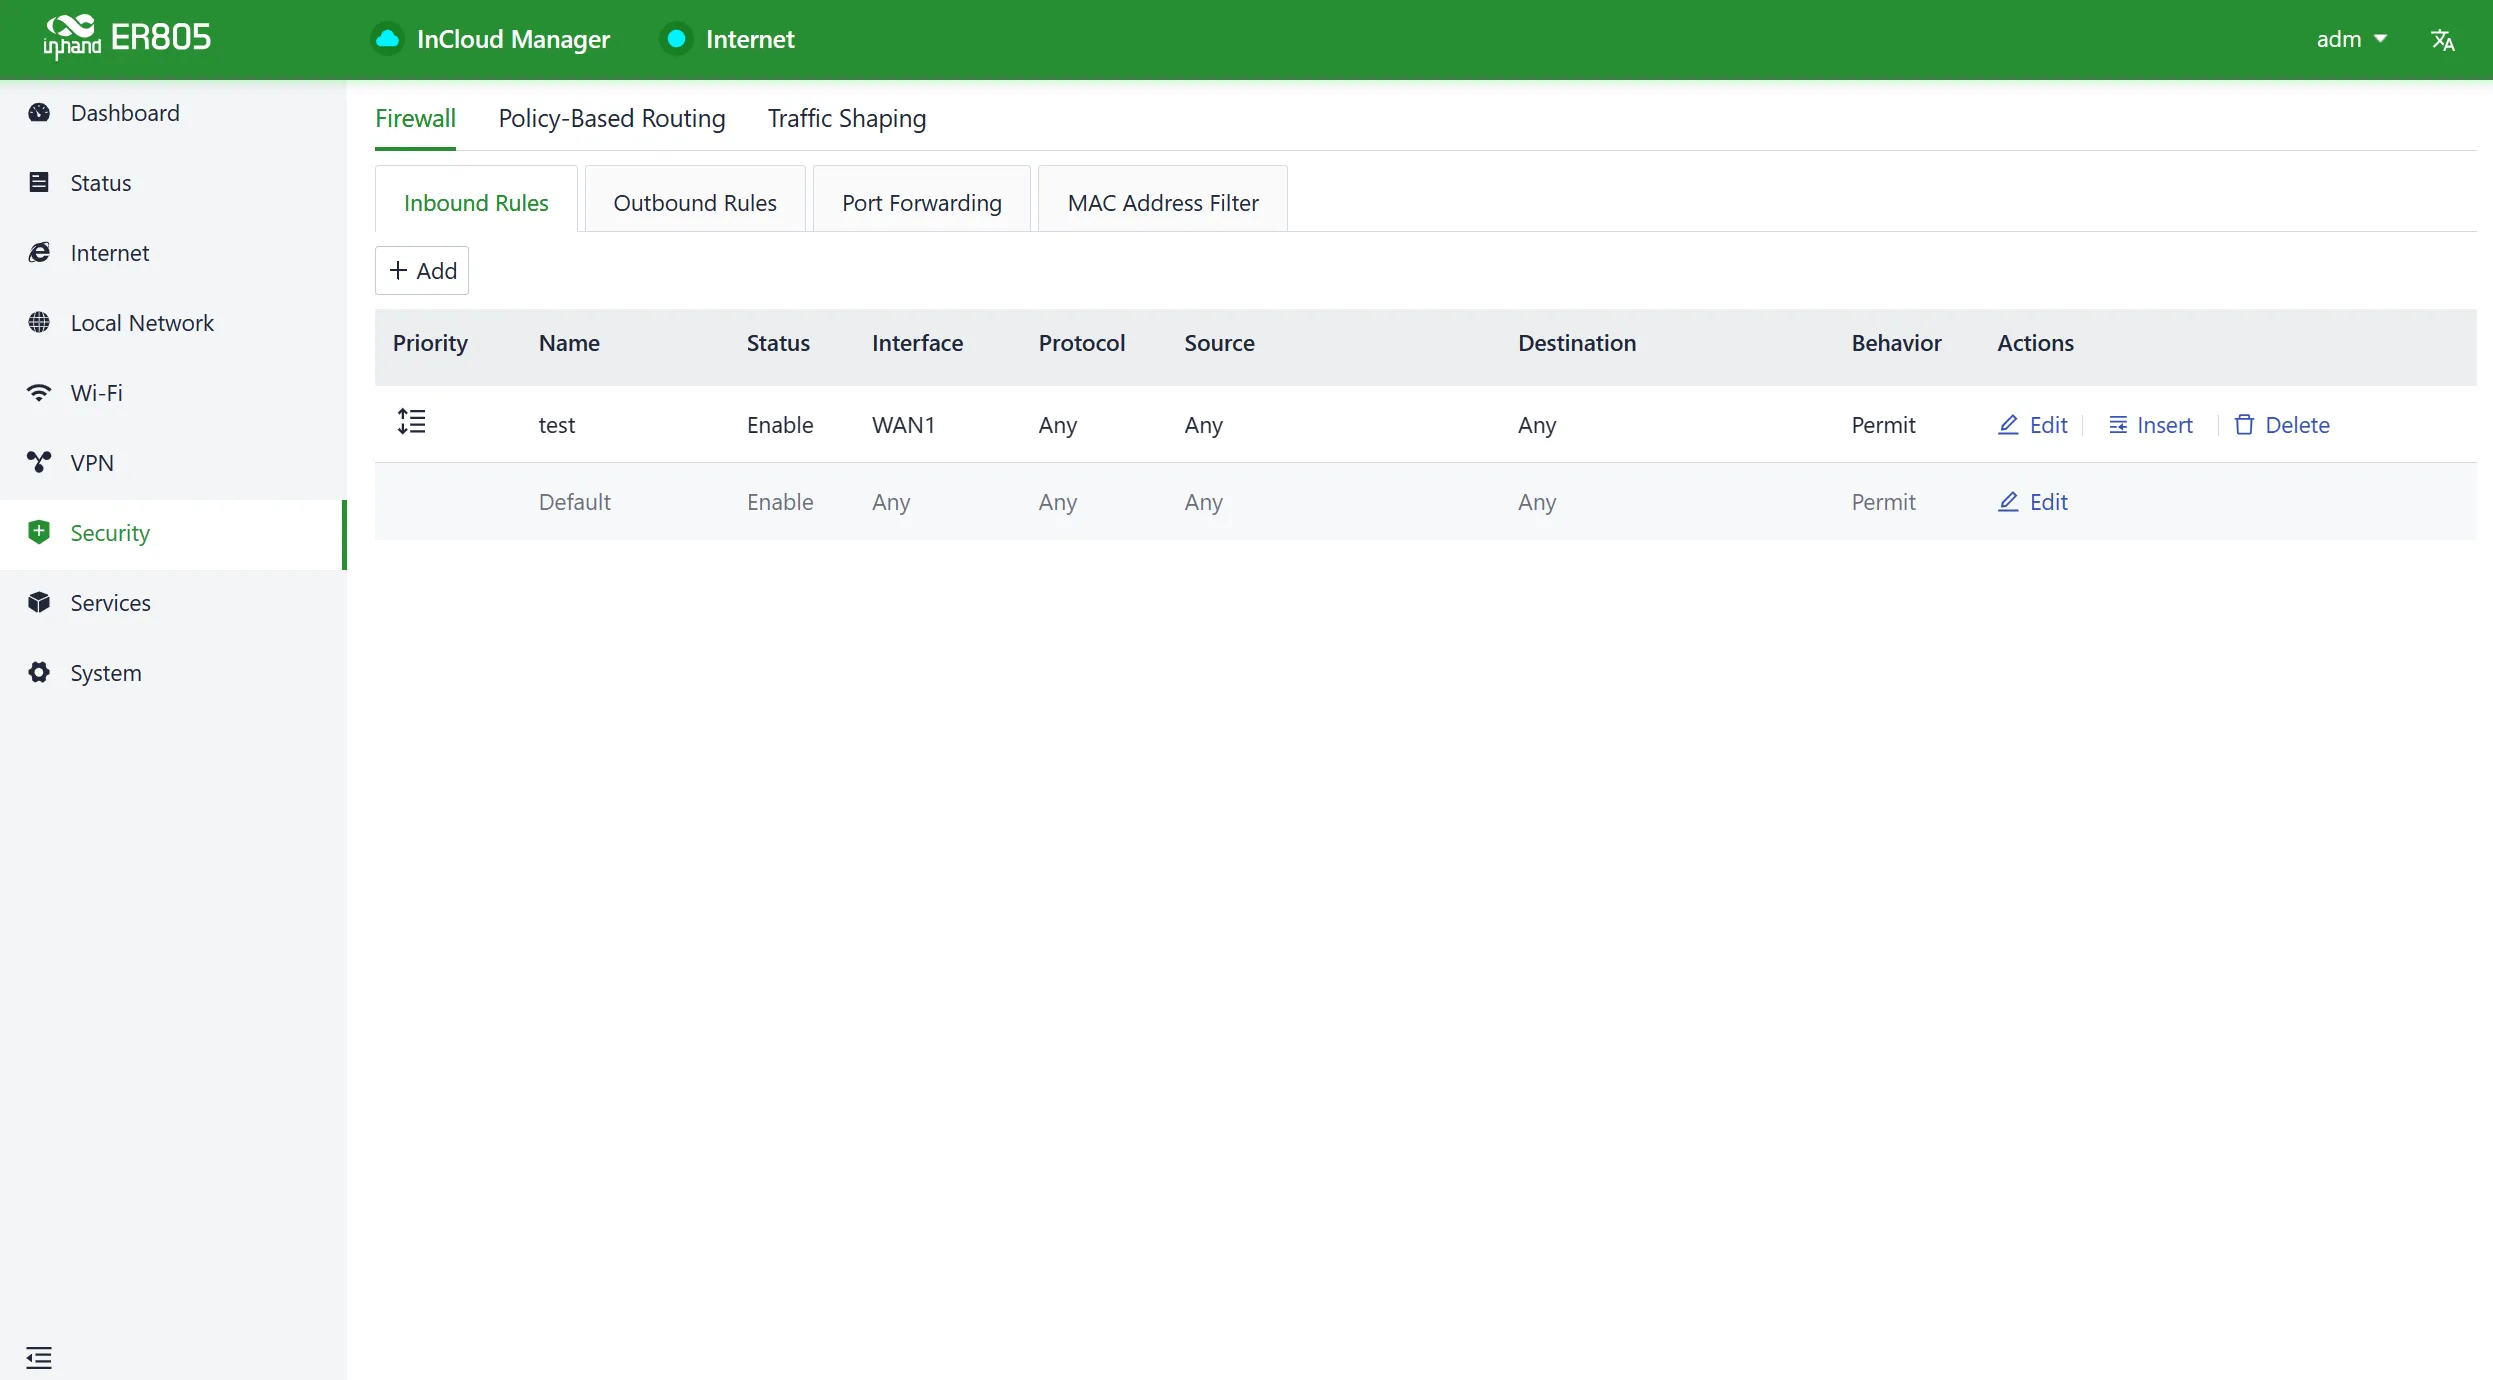Click the WAN1 interface cell

(x=903, y=425)
